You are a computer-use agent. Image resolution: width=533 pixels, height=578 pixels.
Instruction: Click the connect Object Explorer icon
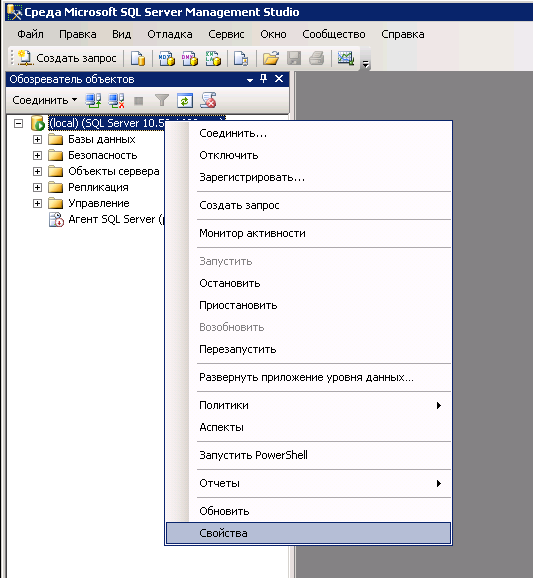coord(93,100)
